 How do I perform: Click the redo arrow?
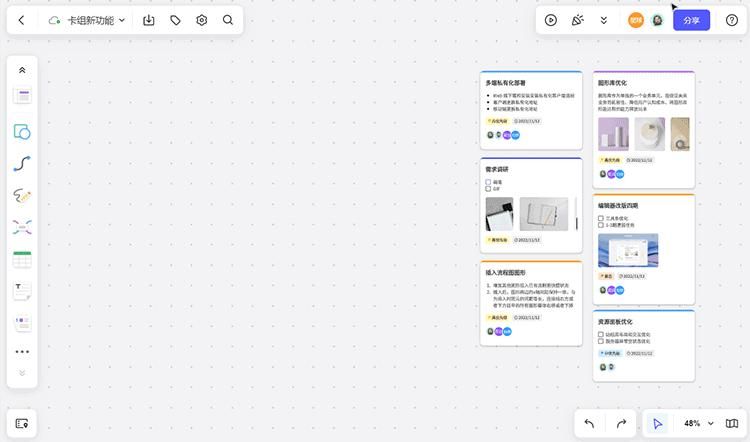(x=621, y=423)
